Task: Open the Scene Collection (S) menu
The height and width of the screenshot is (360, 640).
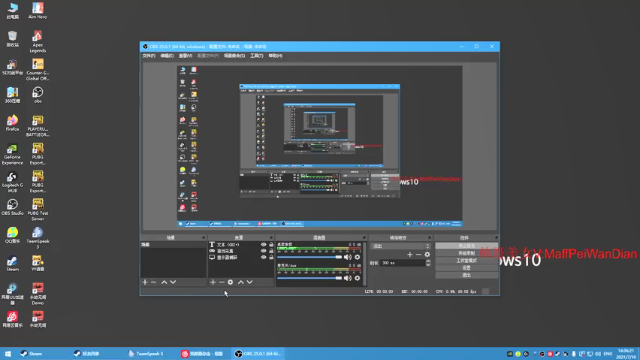Action: coord(234,56)
